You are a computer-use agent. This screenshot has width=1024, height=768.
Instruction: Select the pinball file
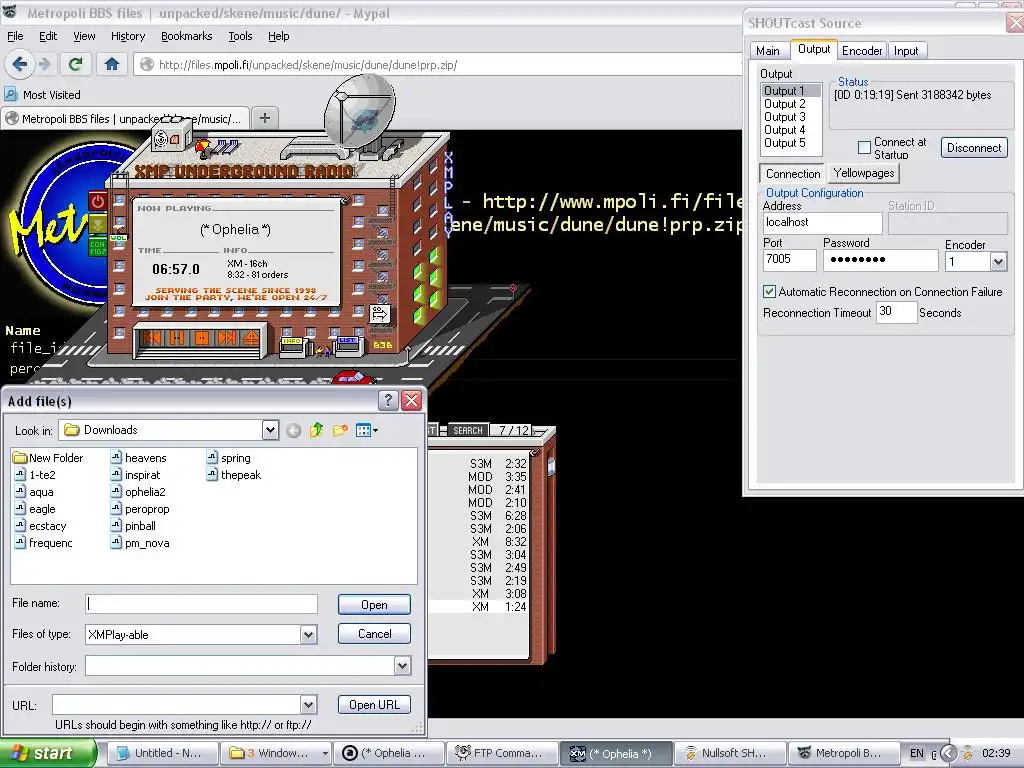133,526
